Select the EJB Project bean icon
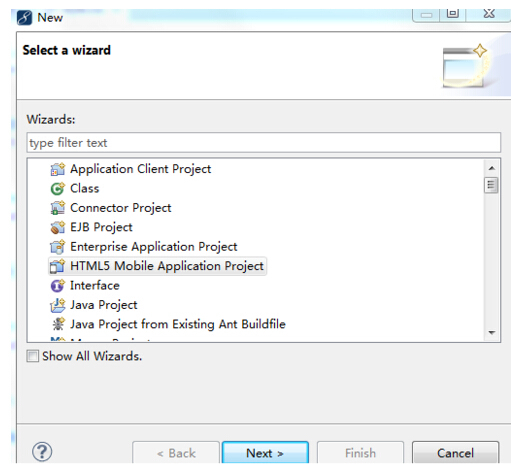Viewport: 511px width, 476px height. click(58, 227)
